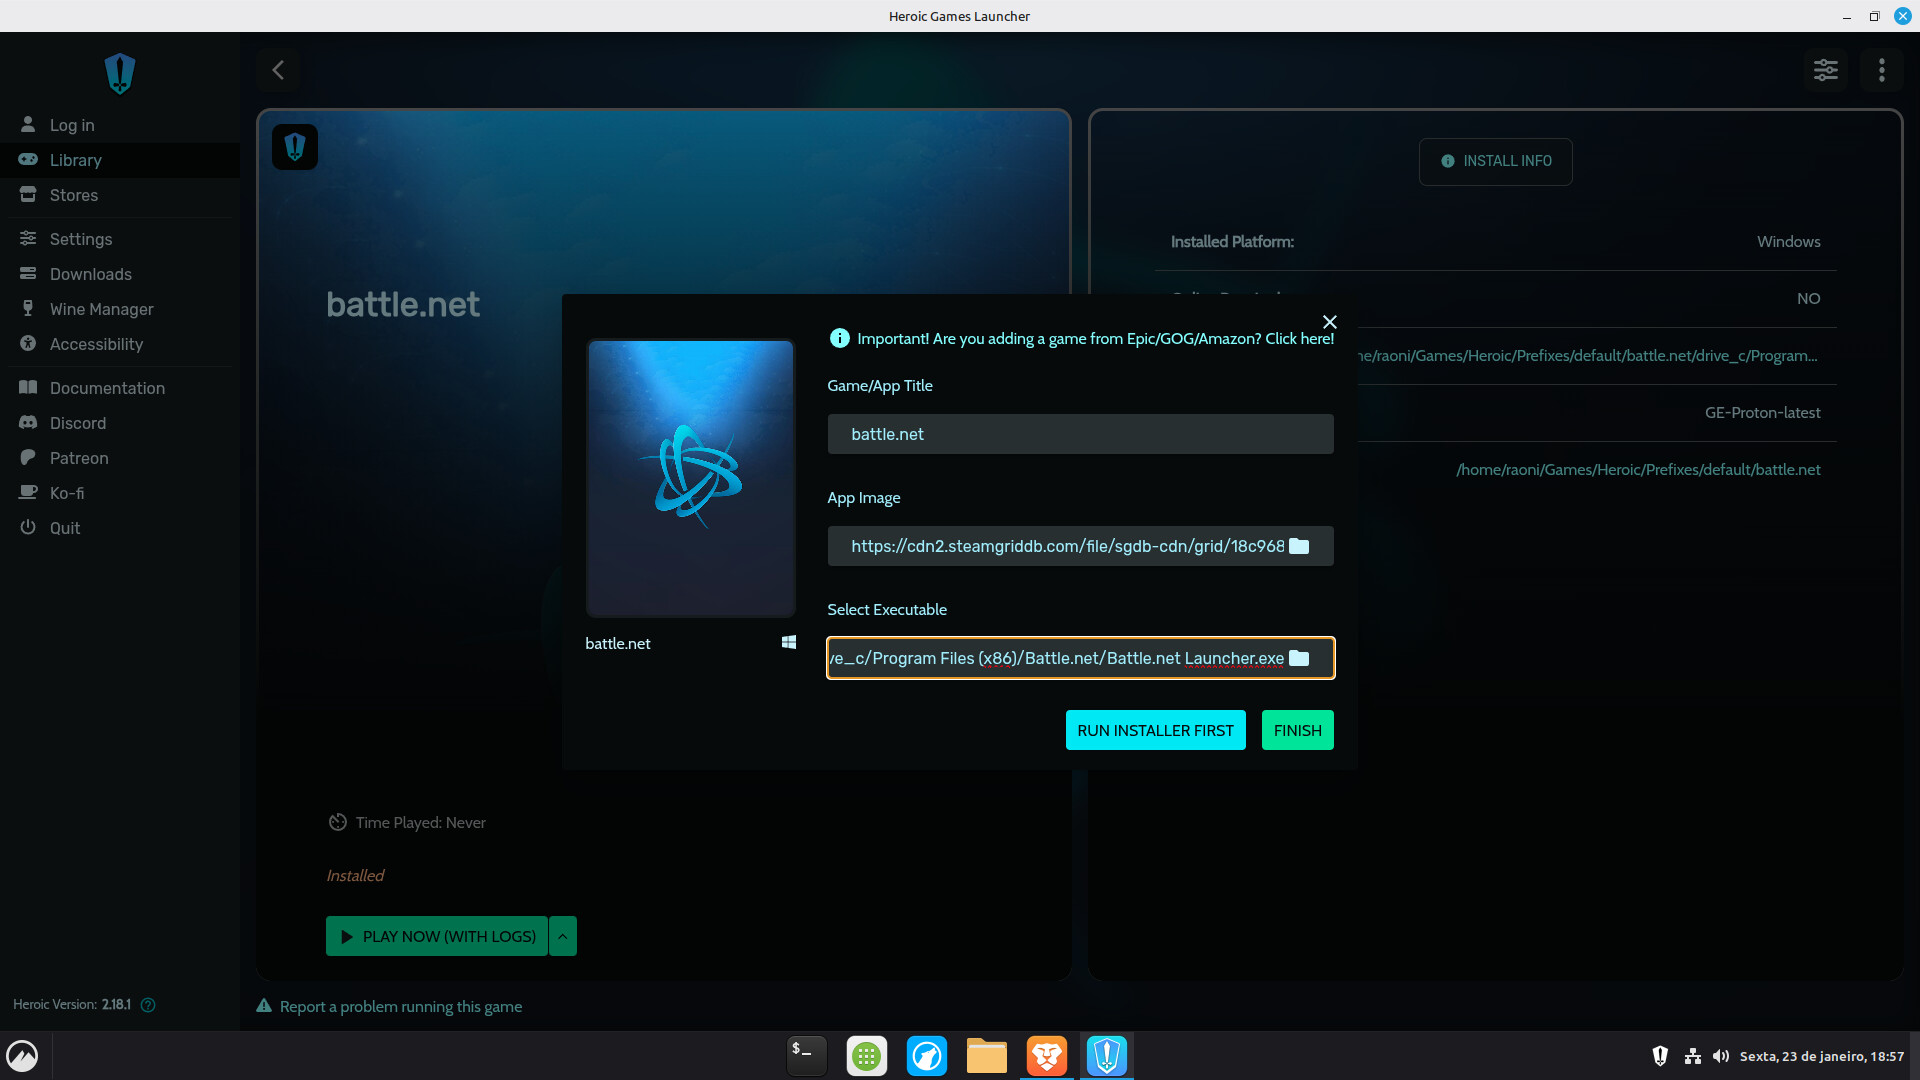Screen dimensions: 1920x1080
Task: Click the battle.net cover art thumbnail
Action: click(690, 478)
